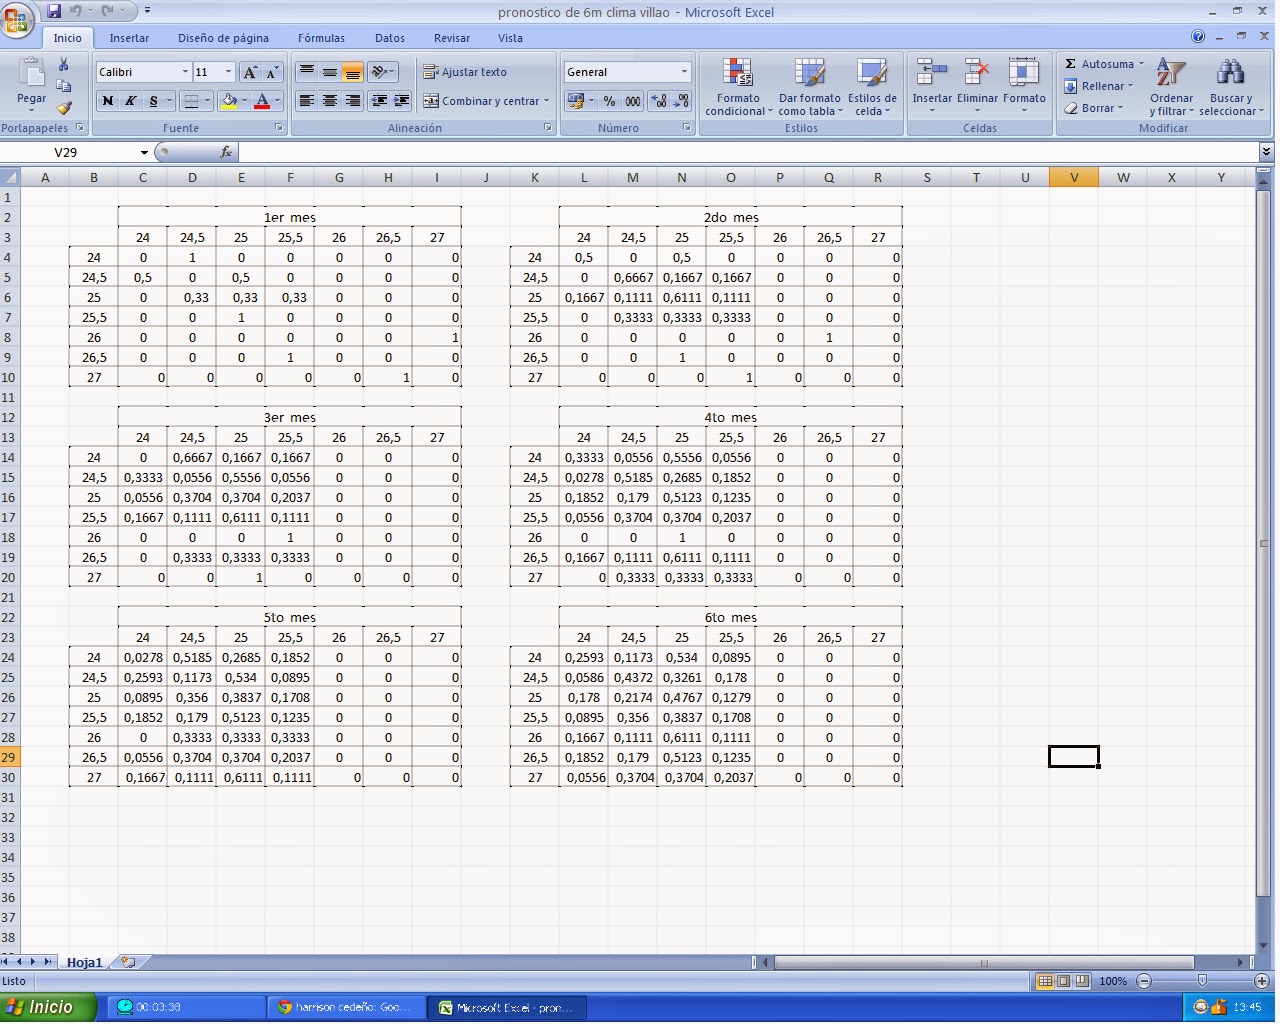This screenshot has width=1280, height=1024.
Task: Open Insertar cells command
Action: (932, 85)
